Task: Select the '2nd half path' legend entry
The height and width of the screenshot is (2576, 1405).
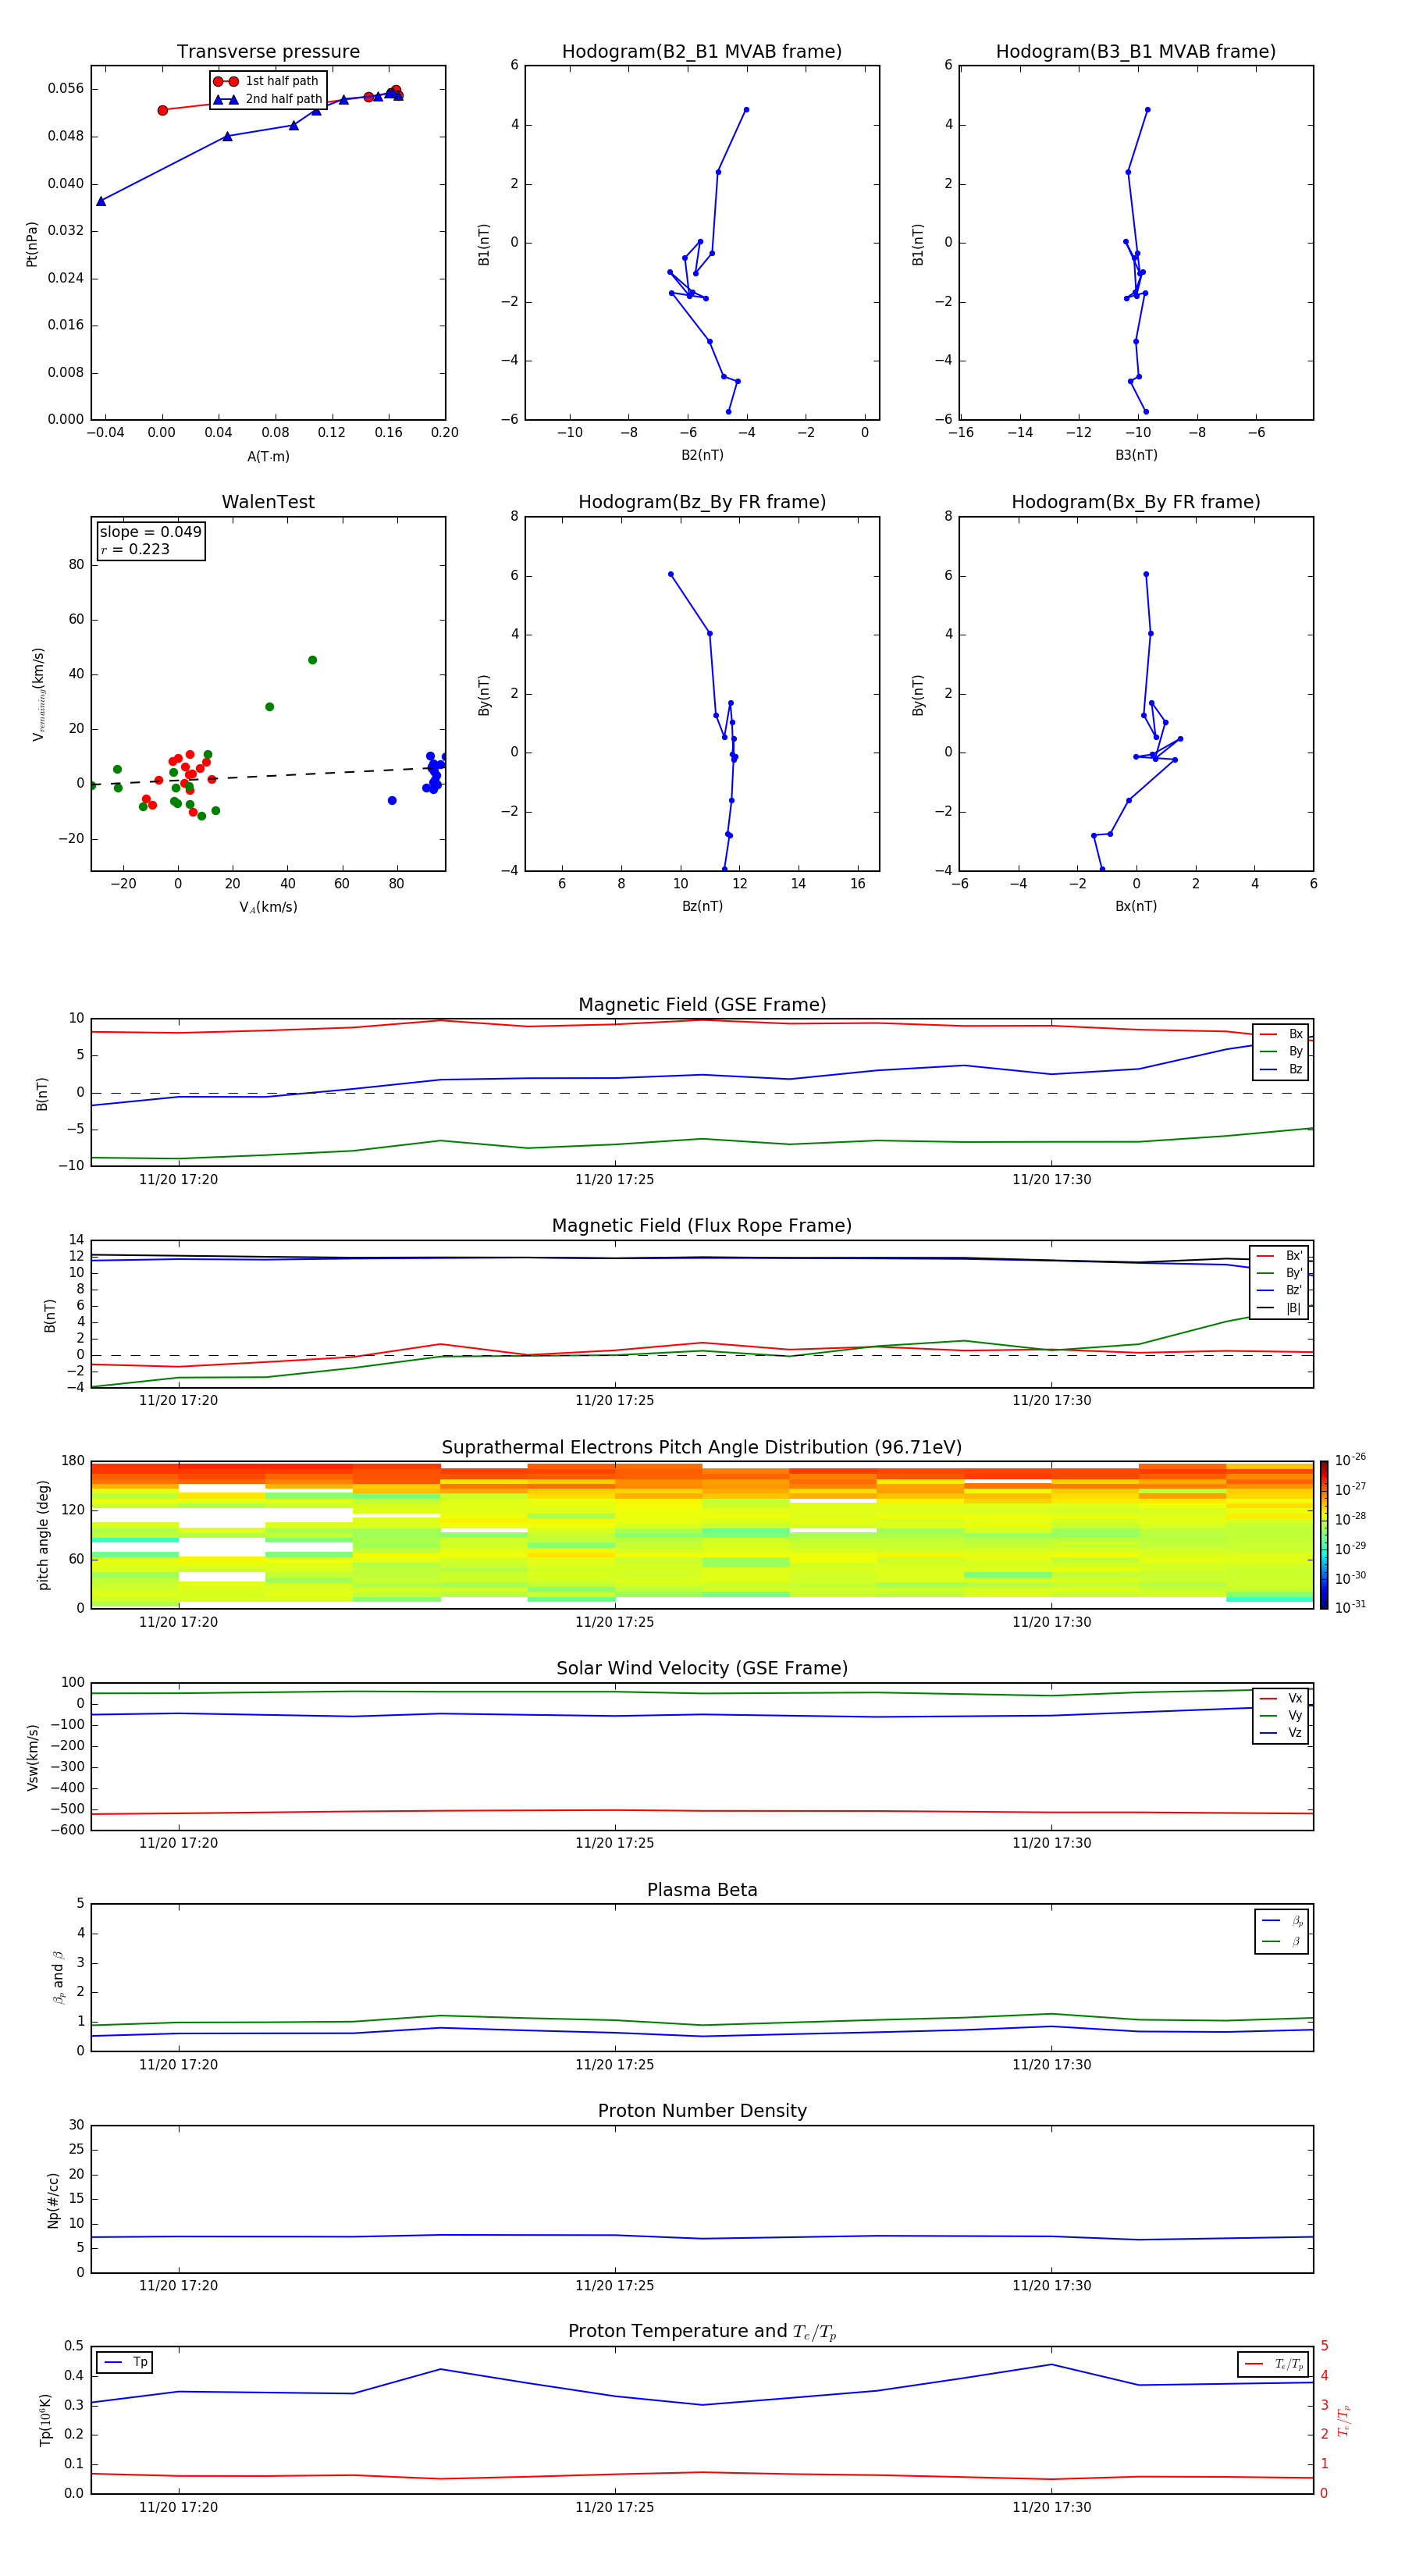Action: point(267,99)
